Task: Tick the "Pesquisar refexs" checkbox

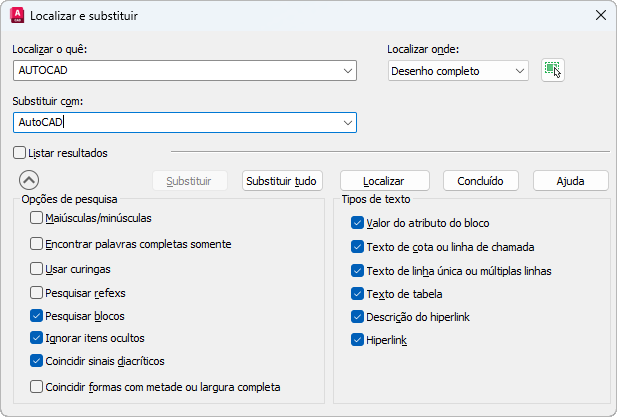Action: point(37,293)
